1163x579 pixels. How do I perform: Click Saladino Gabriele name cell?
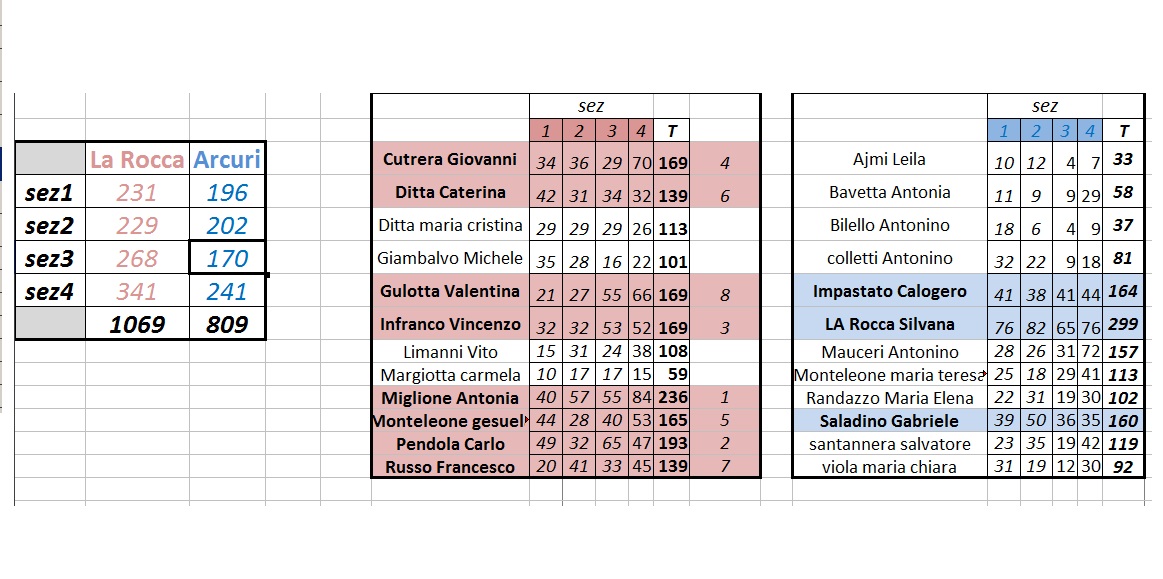coord(889,420)
